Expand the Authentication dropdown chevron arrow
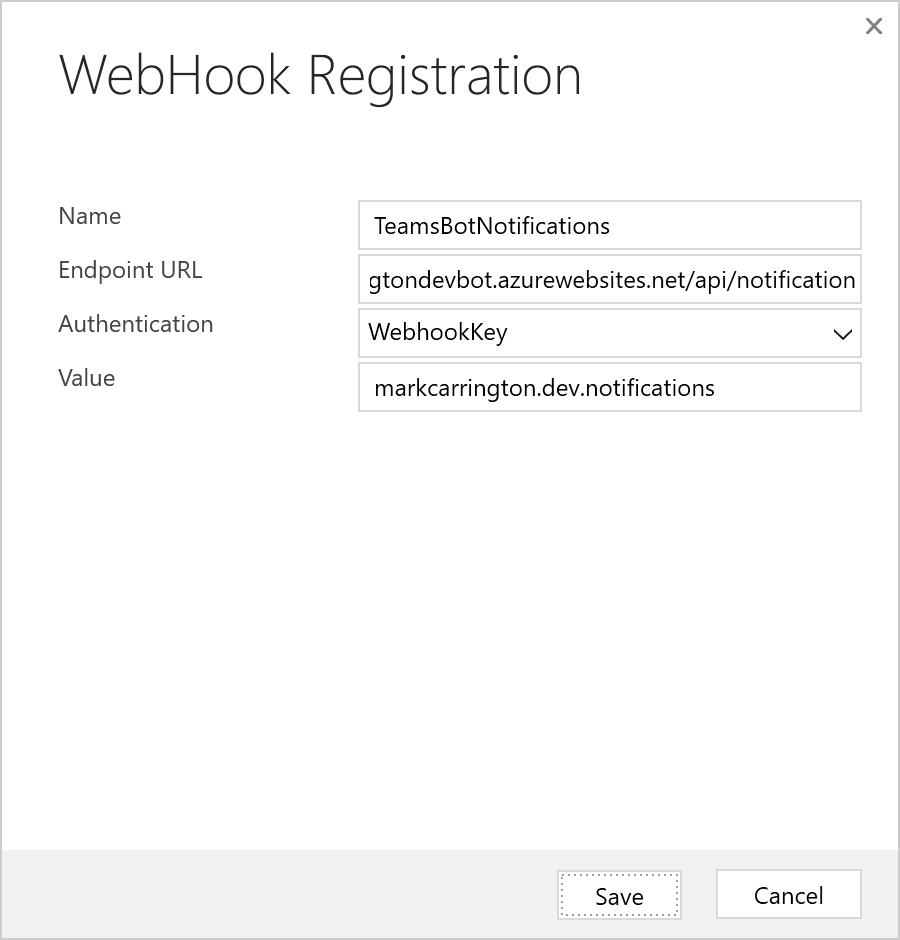The image size is (900, 940). pyautogui.click(x=842, y=335)
